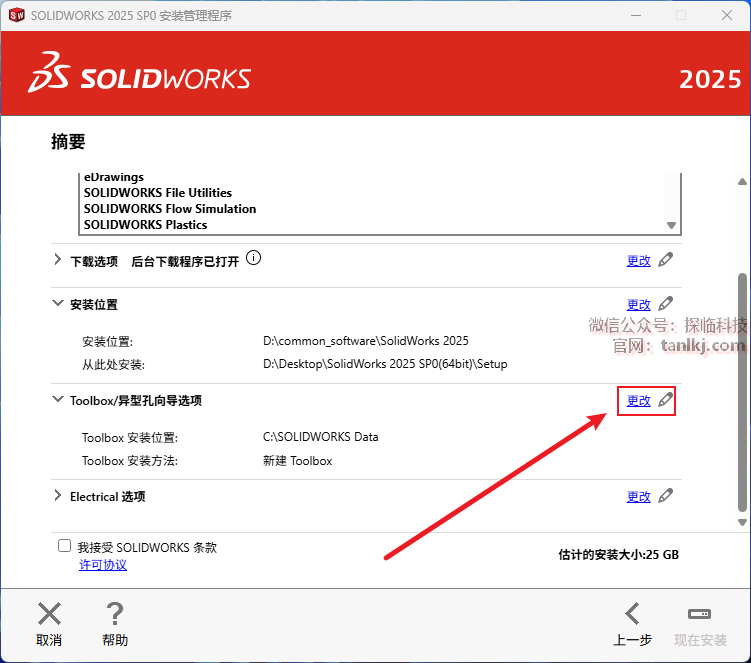Viewport: 751px width, 663px height.
Task: Click the source path ending in \Setup
Action: [x=385, y=364]
